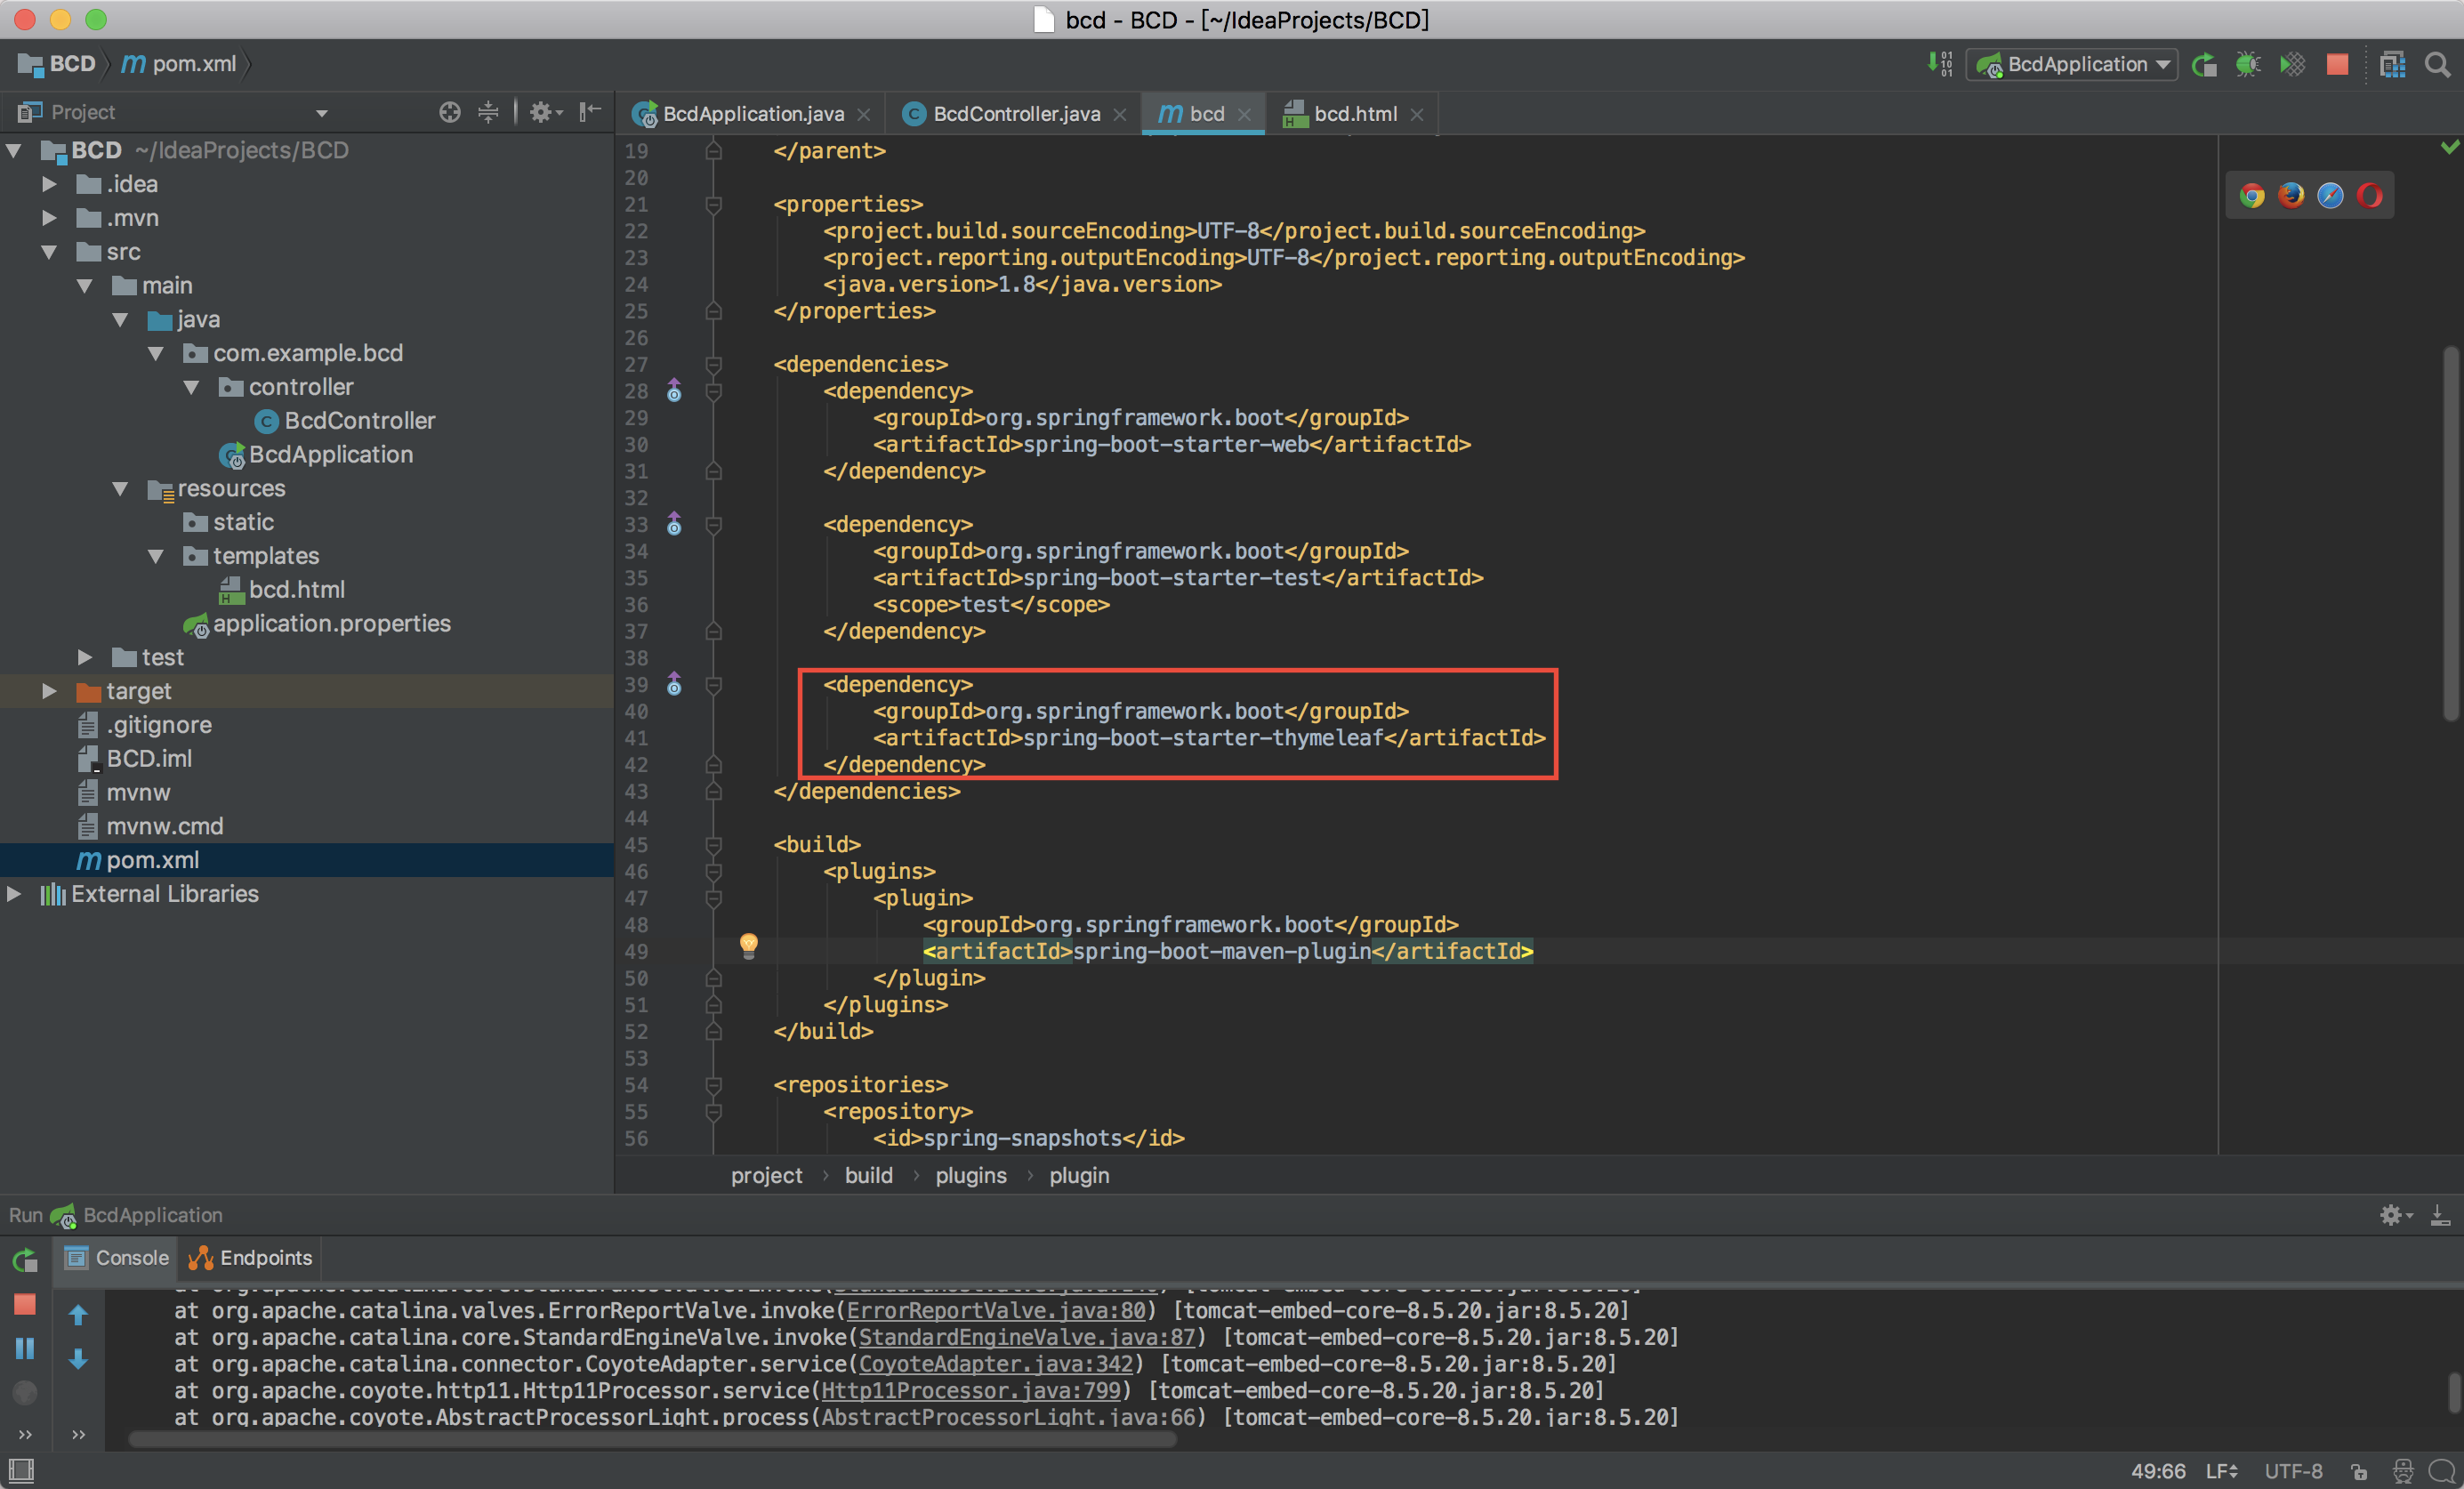This screenshot has width=2464, height=1489.
Task: Toggle read-only lock icon in status bar
Action: tap(2359, 1471)
